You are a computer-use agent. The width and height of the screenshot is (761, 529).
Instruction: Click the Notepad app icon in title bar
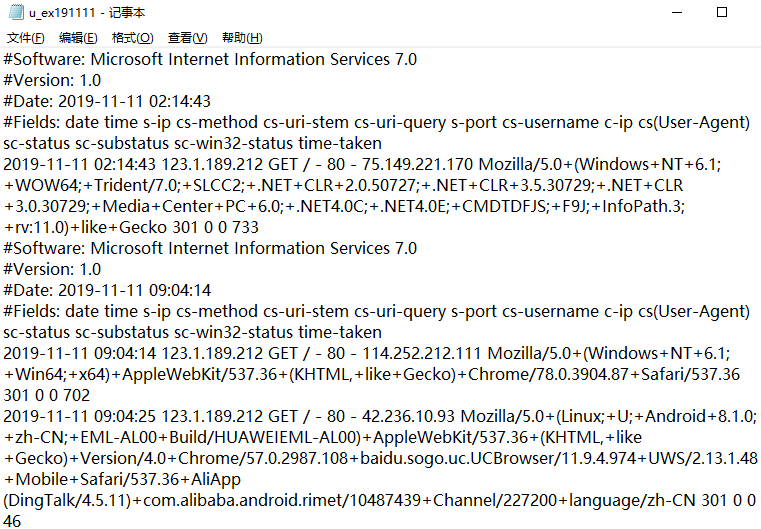click(13, 12)
